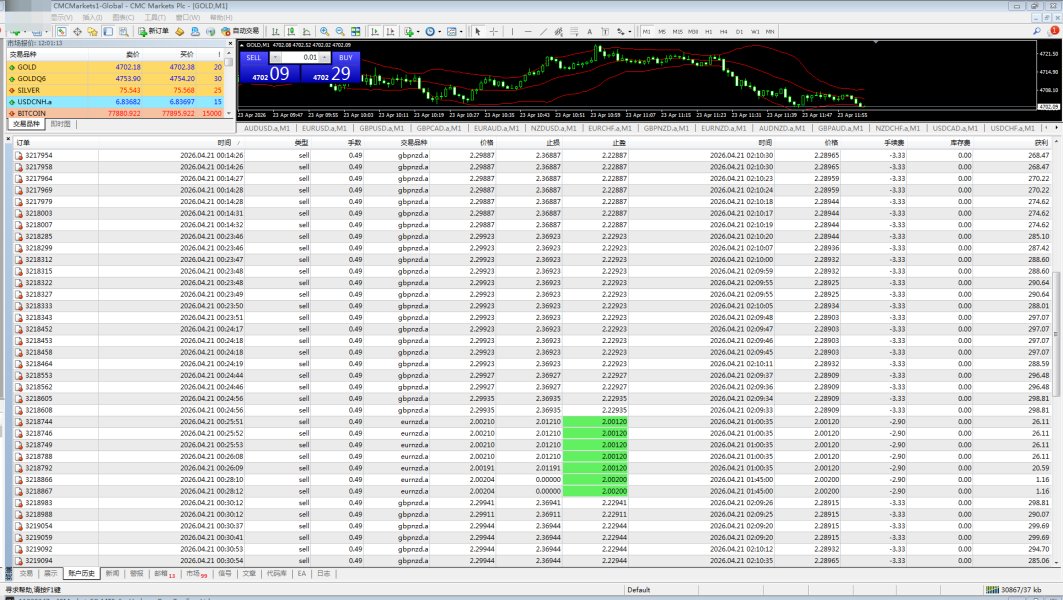Switch timeframe to H4
The height and width of the screenshot is (600, 1063).
click(723, 31)
